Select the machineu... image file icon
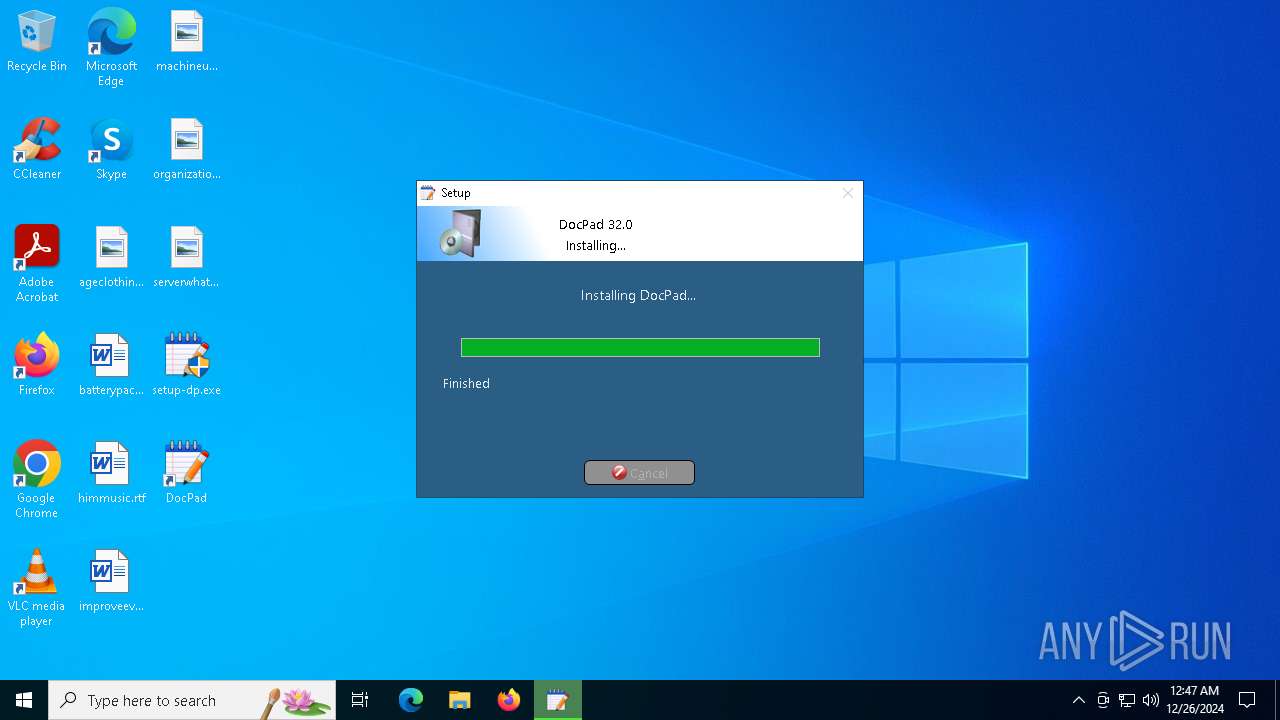The height and width of the screenshot is (720, 1280). click(x=187, y=42)
